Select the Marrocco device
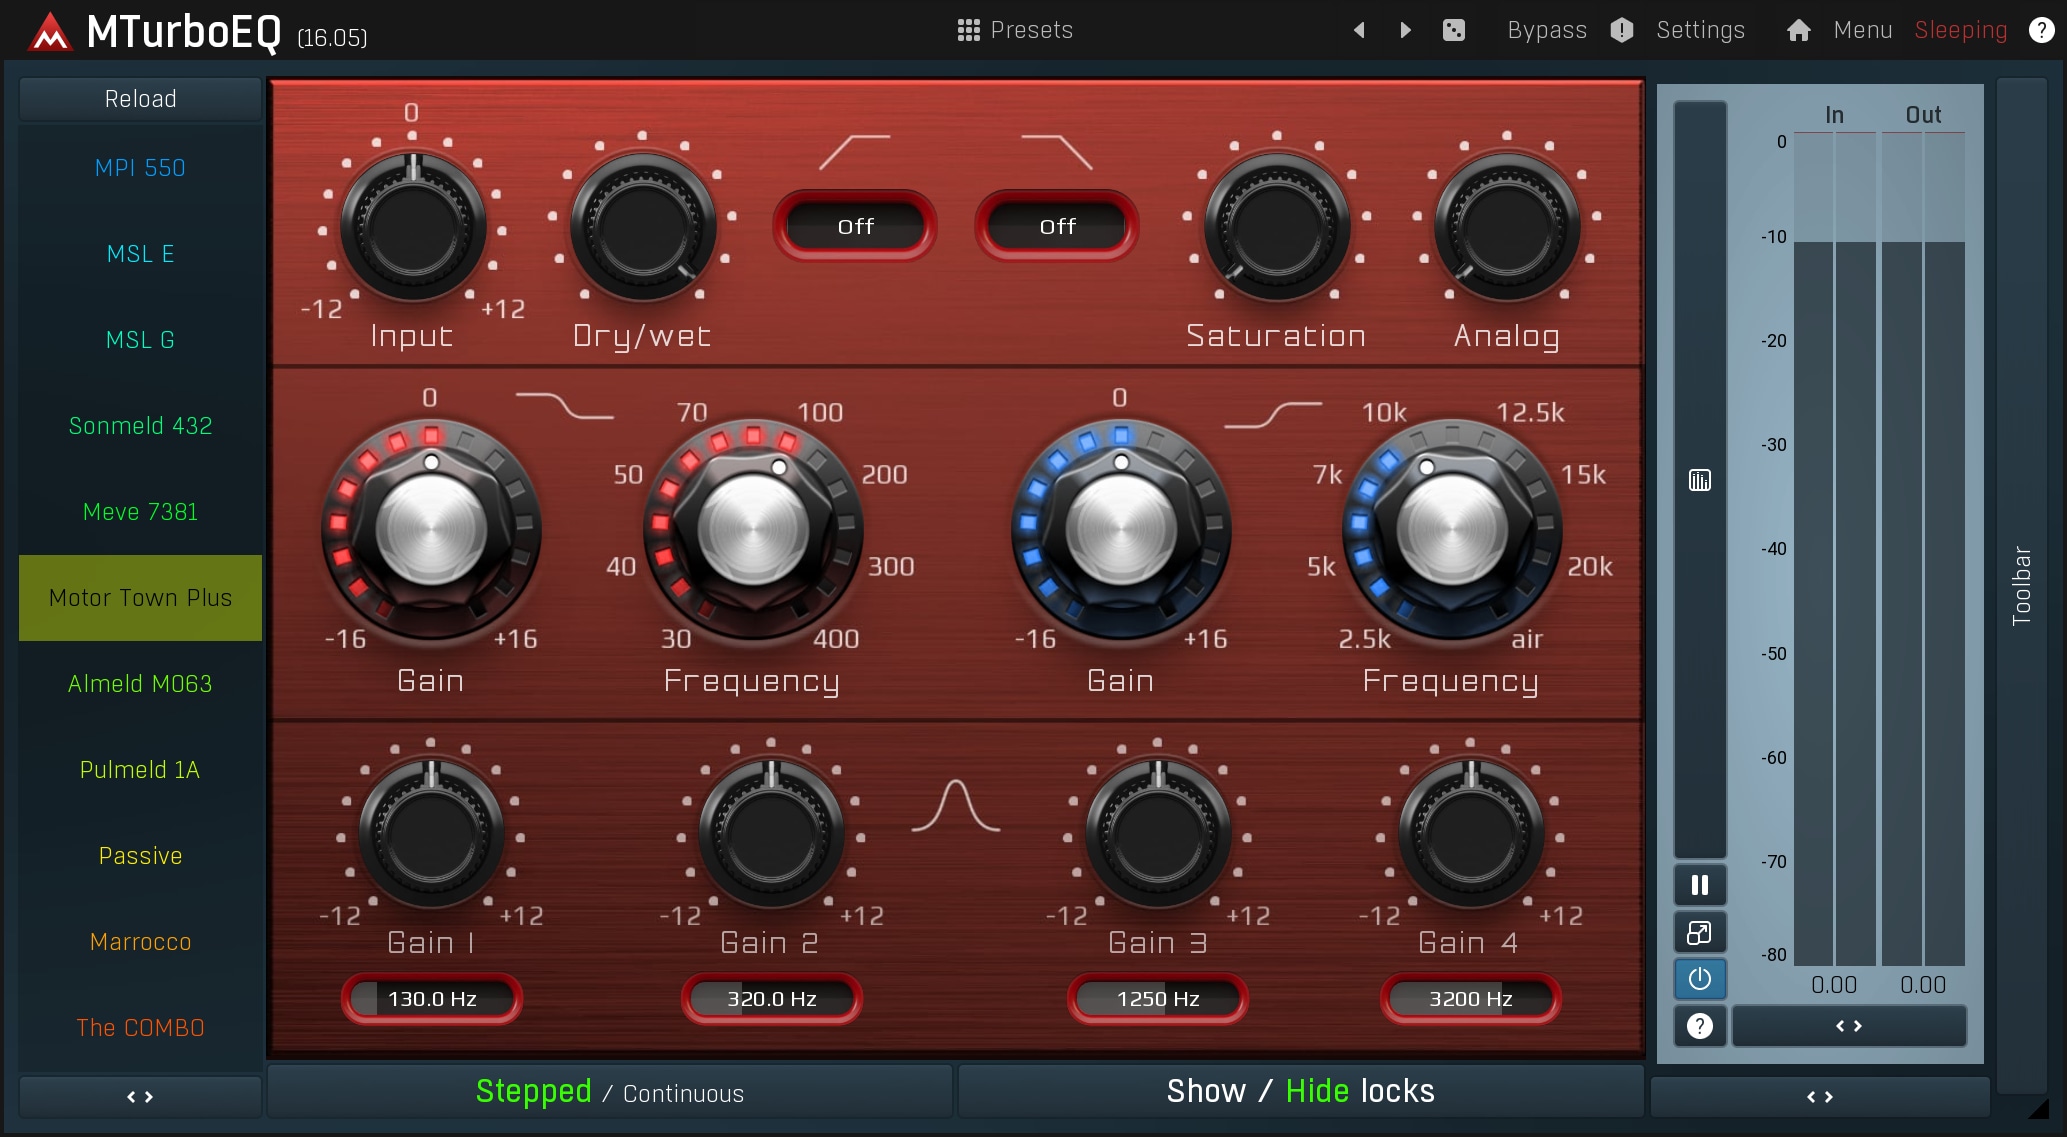The height and width of the screenshot is (1137, 2067). coord(140,942)
